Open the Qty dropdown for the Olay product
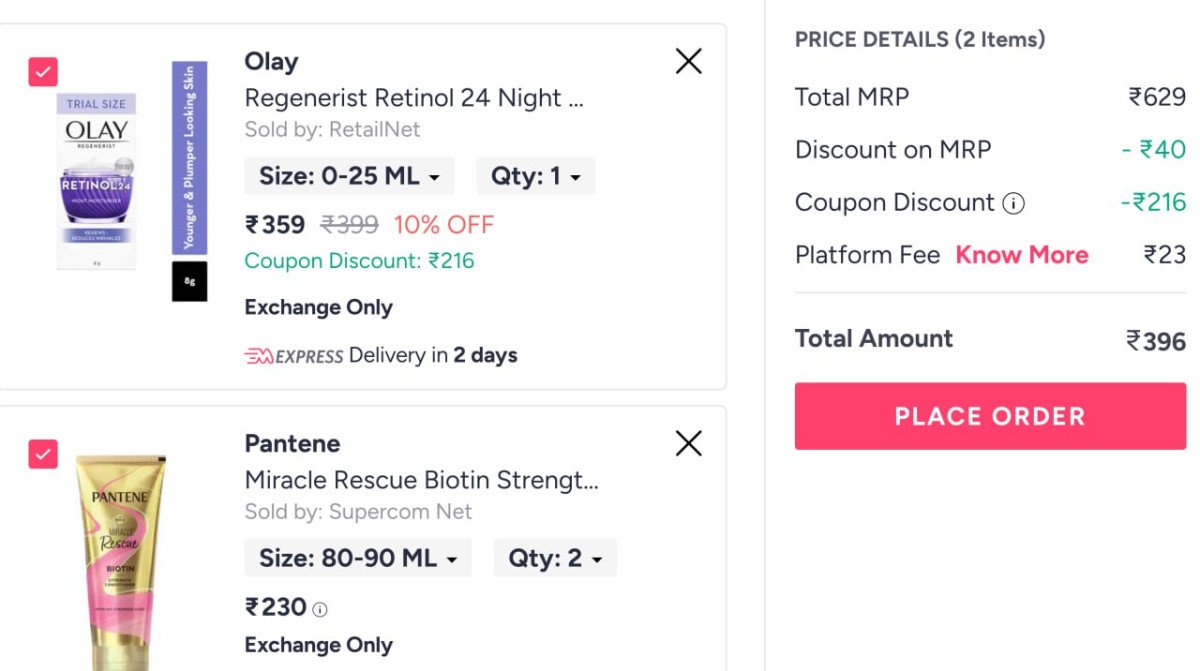The image size is (1200, 671). pos(535,175)
